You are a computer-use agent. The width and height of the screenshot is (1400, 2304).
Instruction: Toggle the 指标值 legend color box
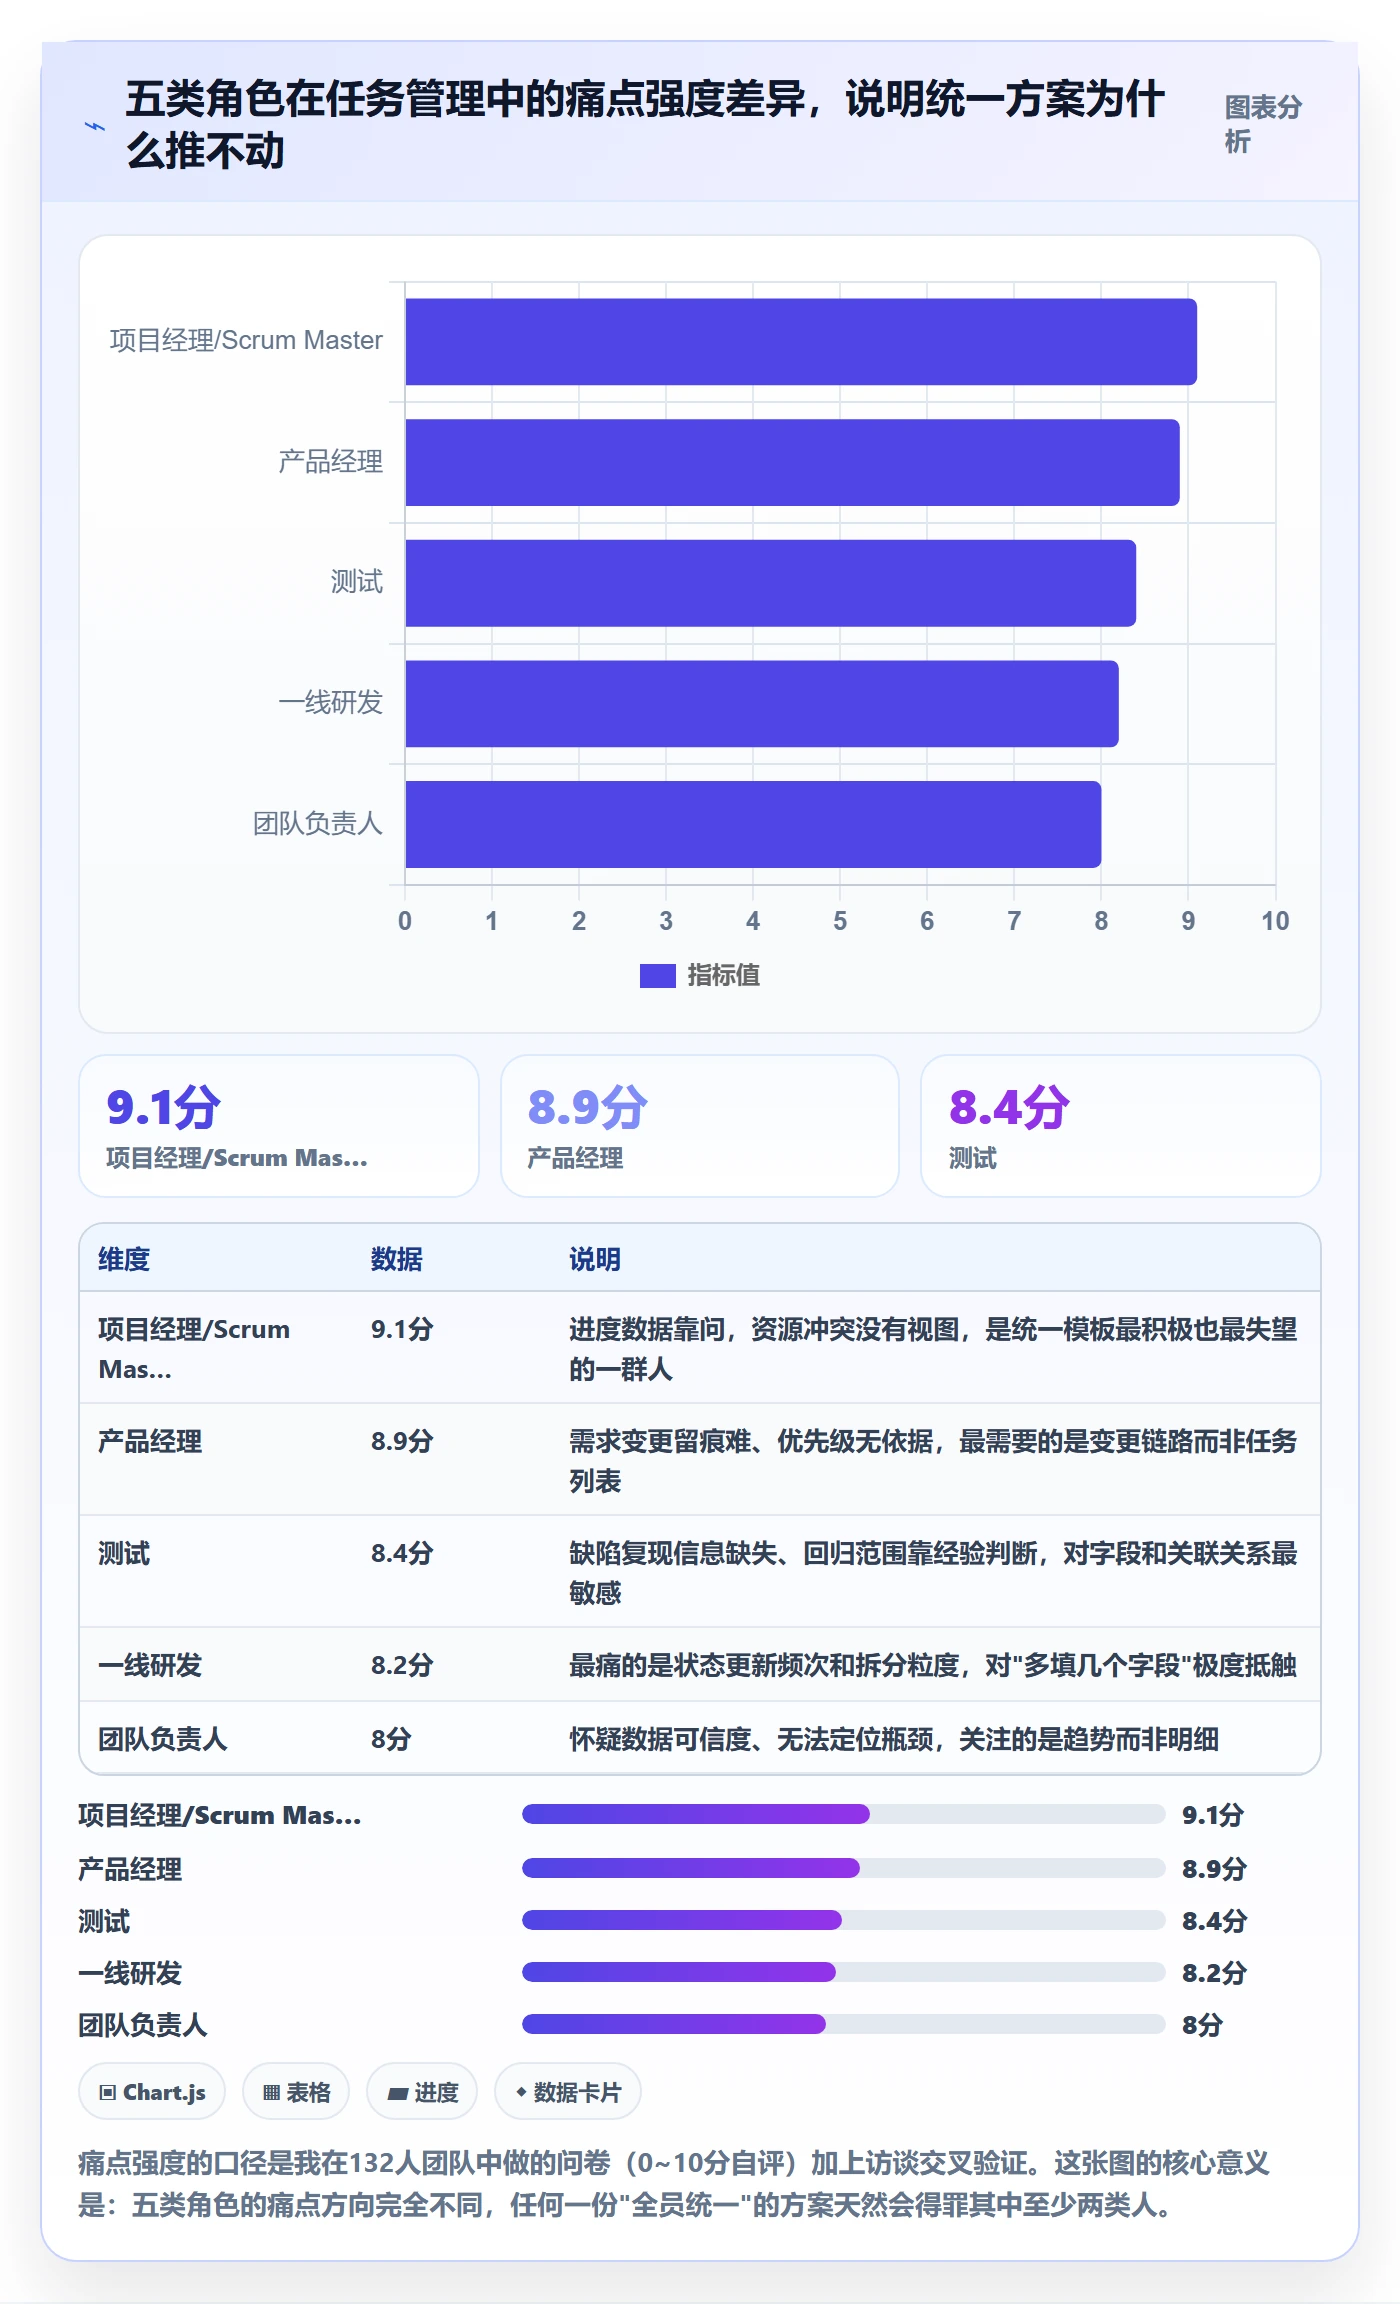658,975
